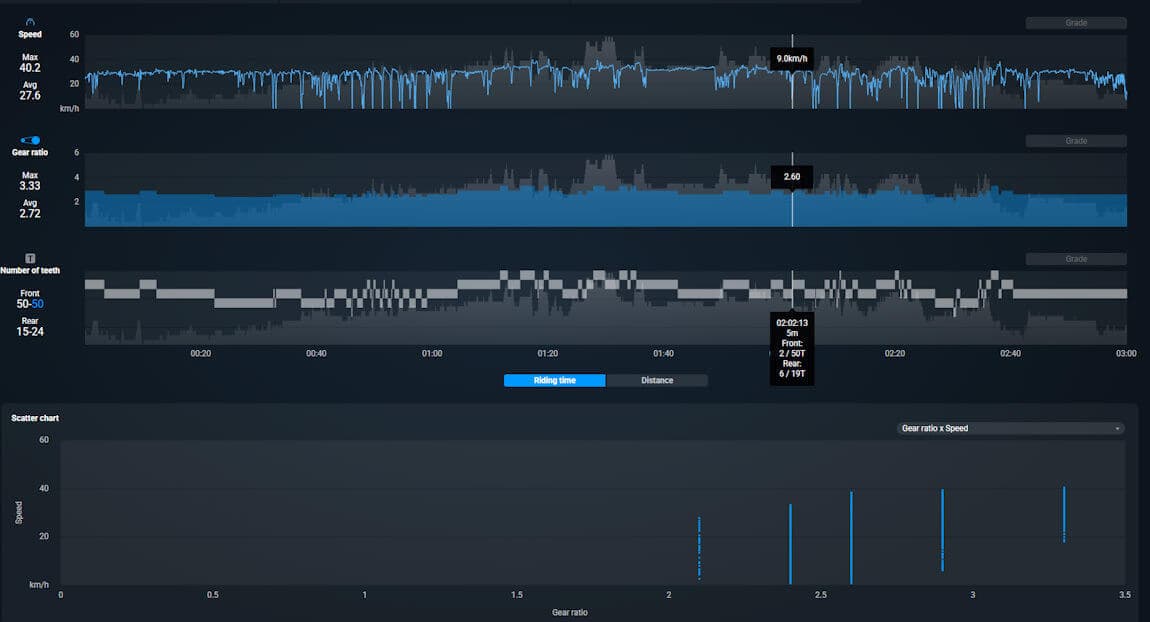The height and width of the screenshot is (622, 1150).
Task: Click the scatter column at gear ratio 3.3
Action: 1064,515
